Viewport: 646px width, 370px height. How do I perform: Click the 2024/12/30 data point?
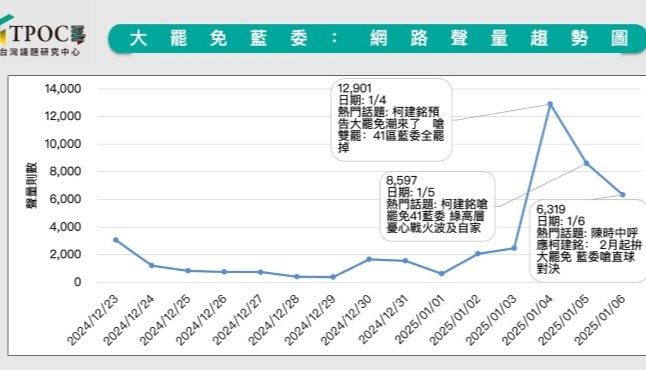[369, 259]
